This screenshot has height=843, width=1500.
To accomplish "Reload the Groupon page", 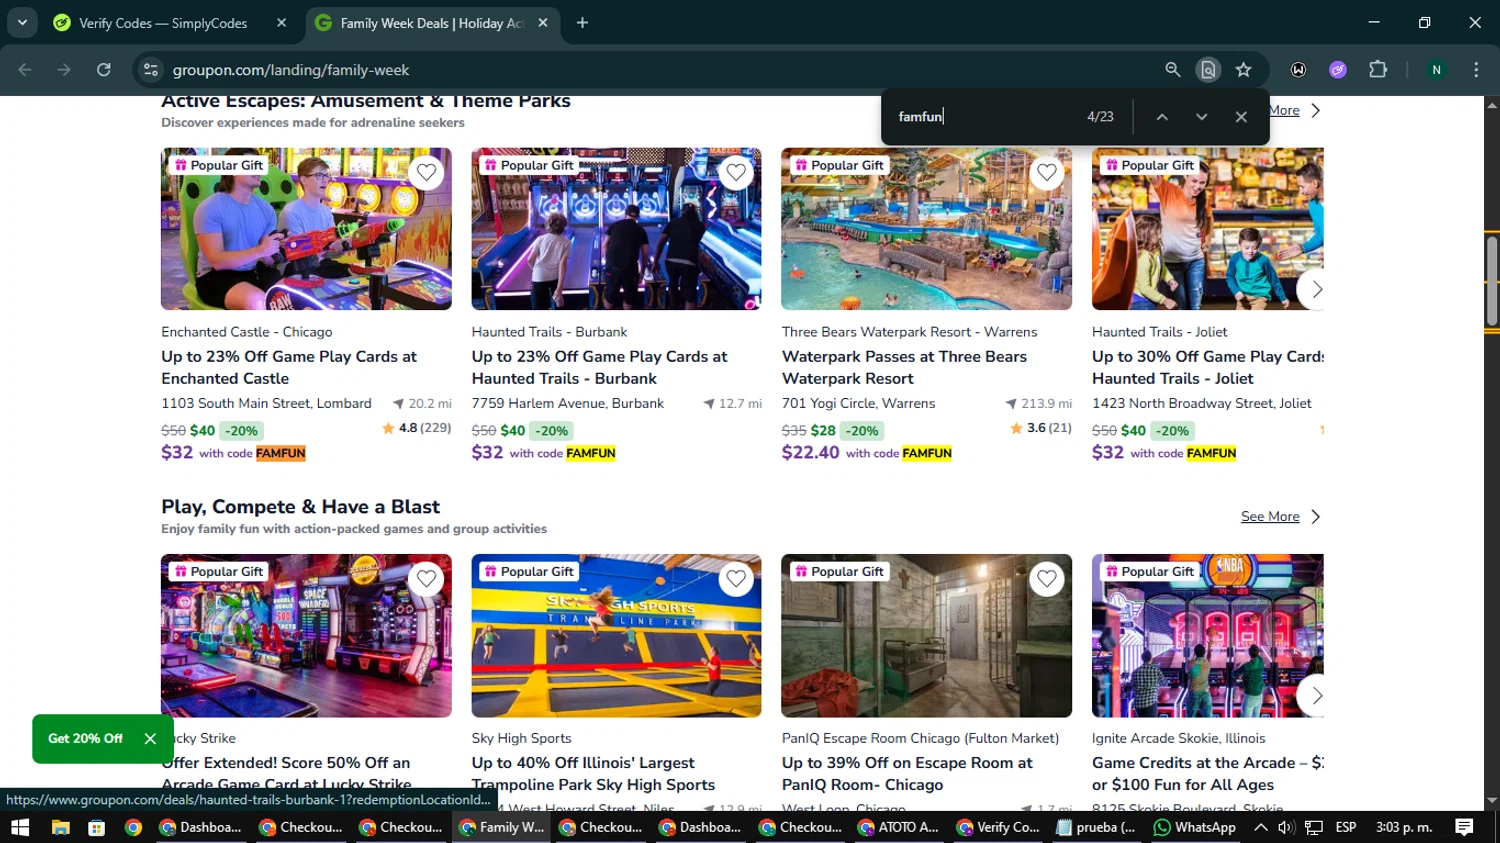I will (x=104, y=70).
